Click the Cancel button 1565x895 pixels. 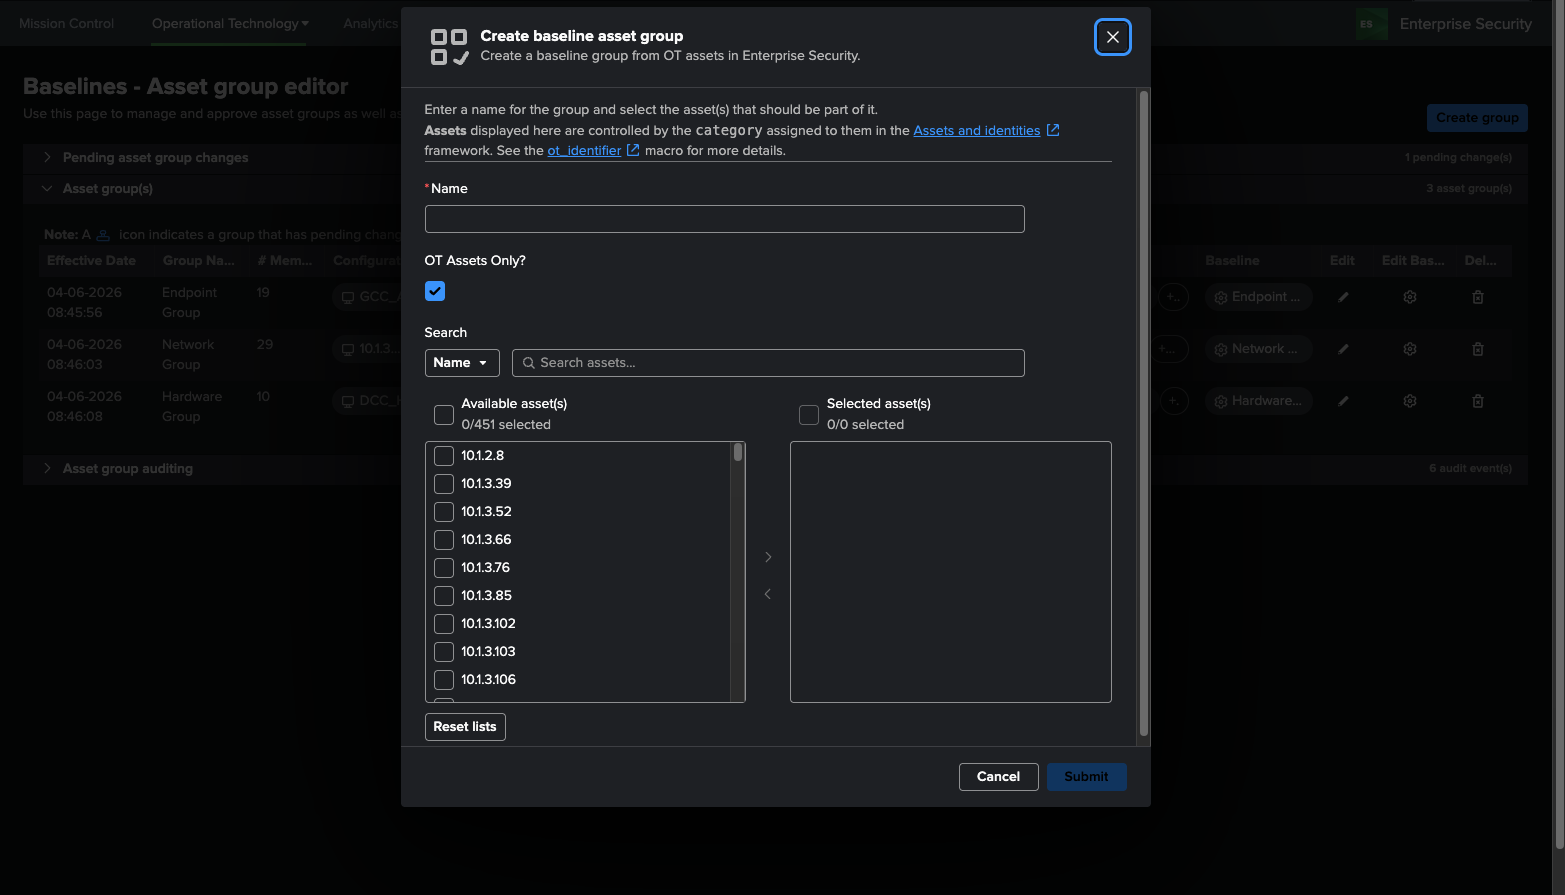pos(998,777)
